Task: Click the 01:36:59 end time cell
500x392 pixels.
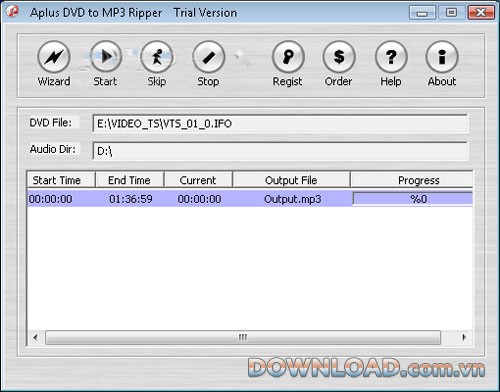Action: click(131, 199)
